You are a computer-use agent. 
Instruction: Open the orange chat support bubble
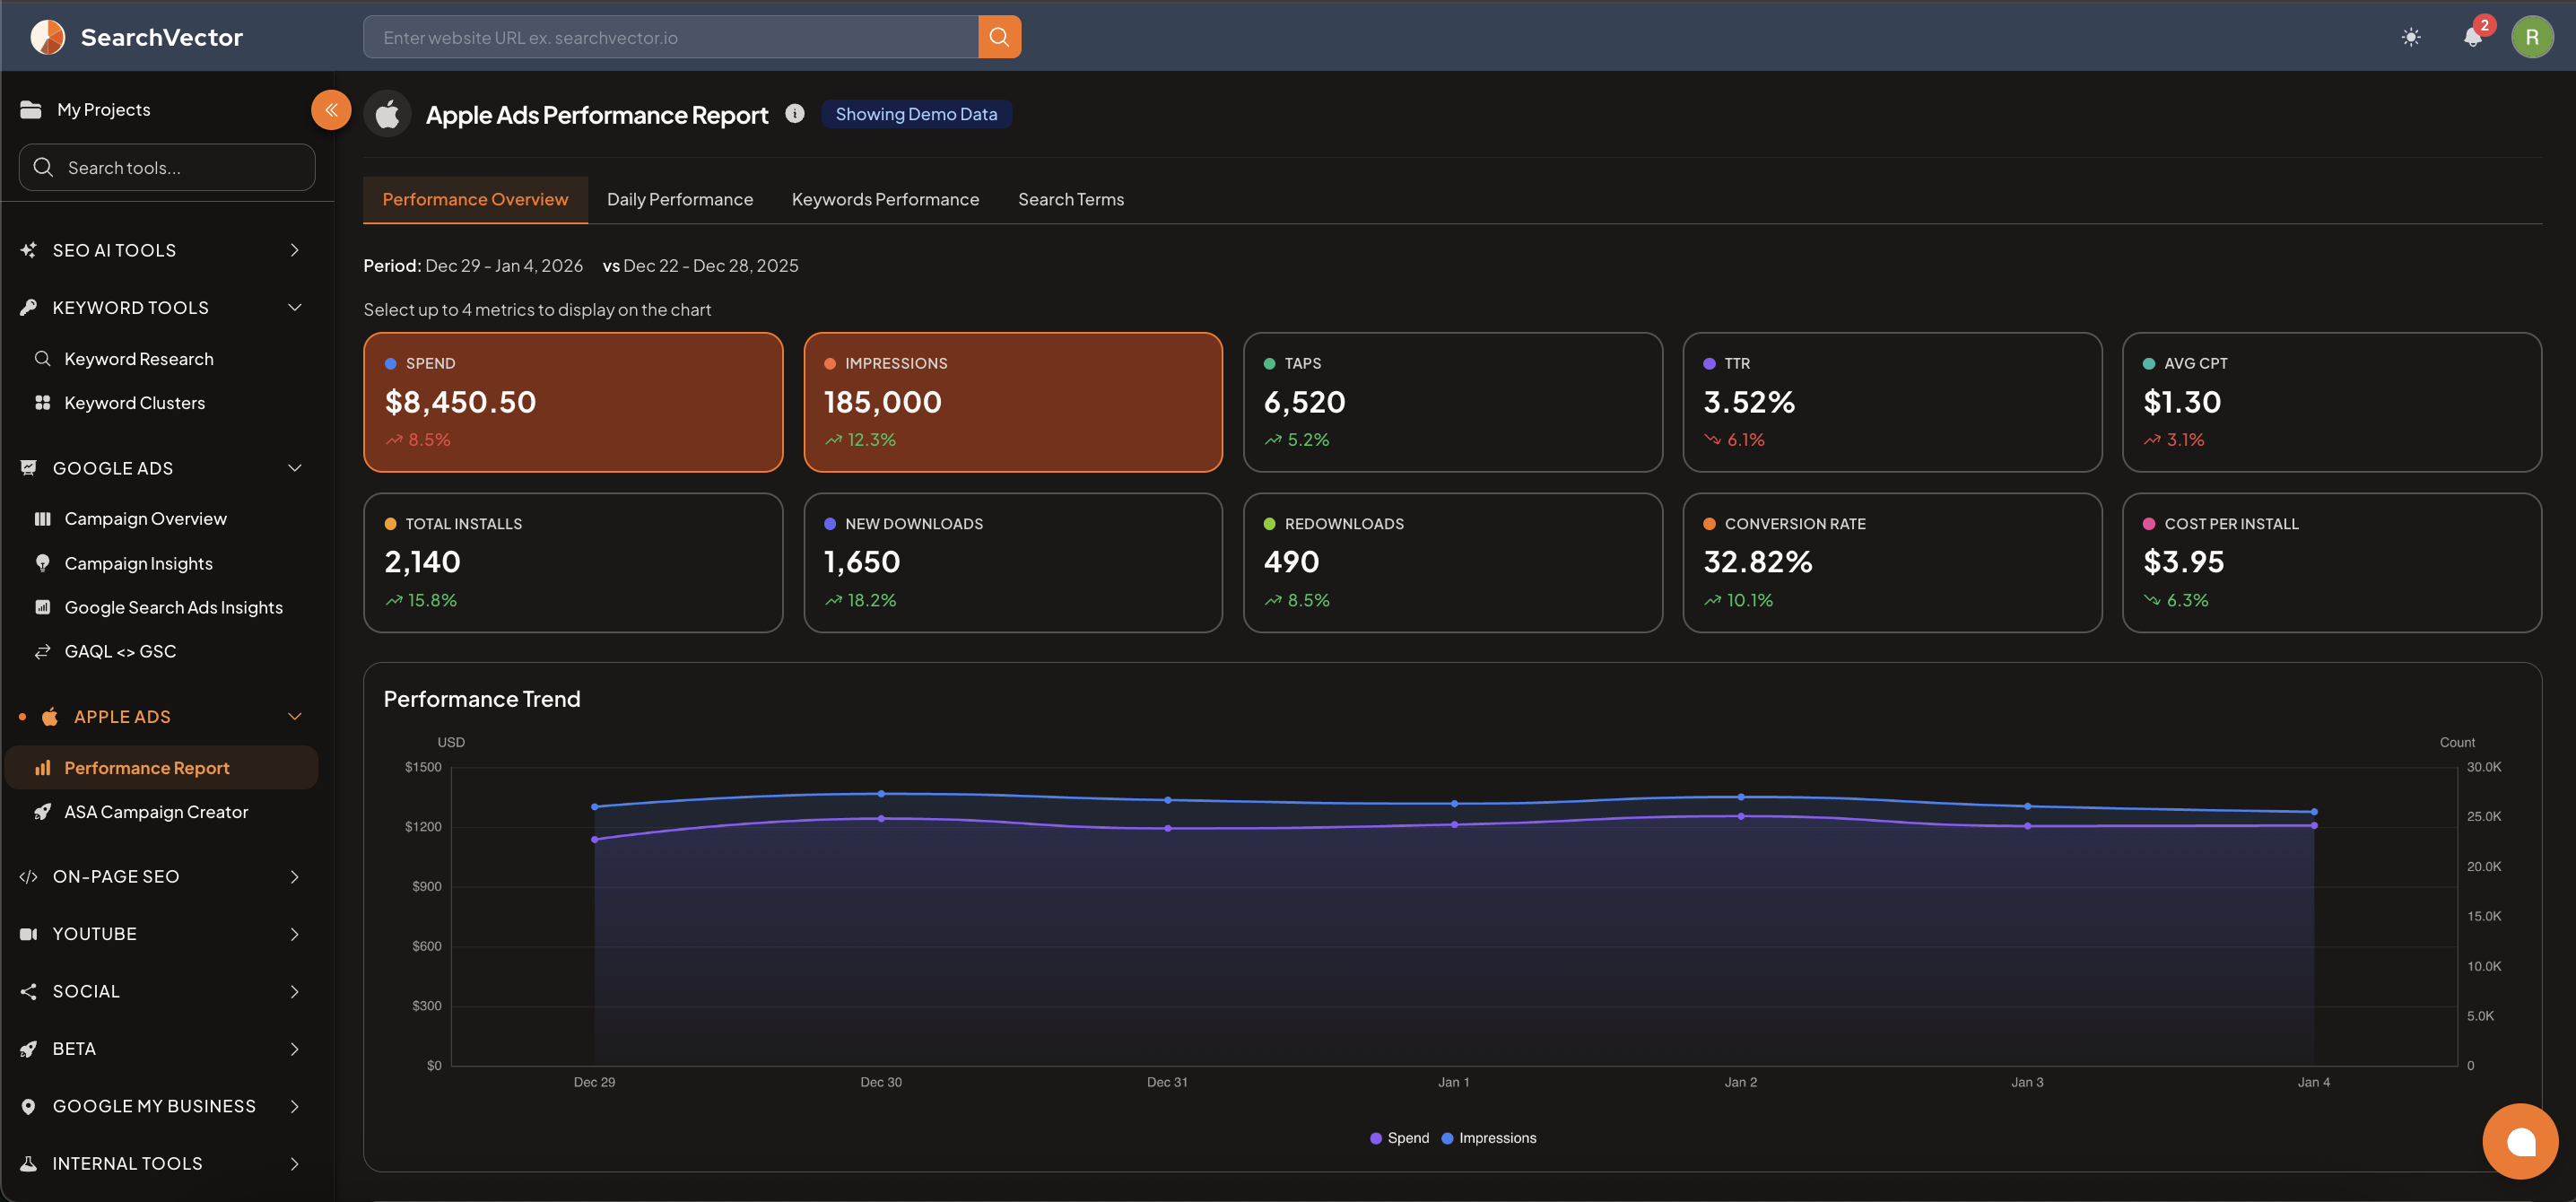[2520, 1141]
